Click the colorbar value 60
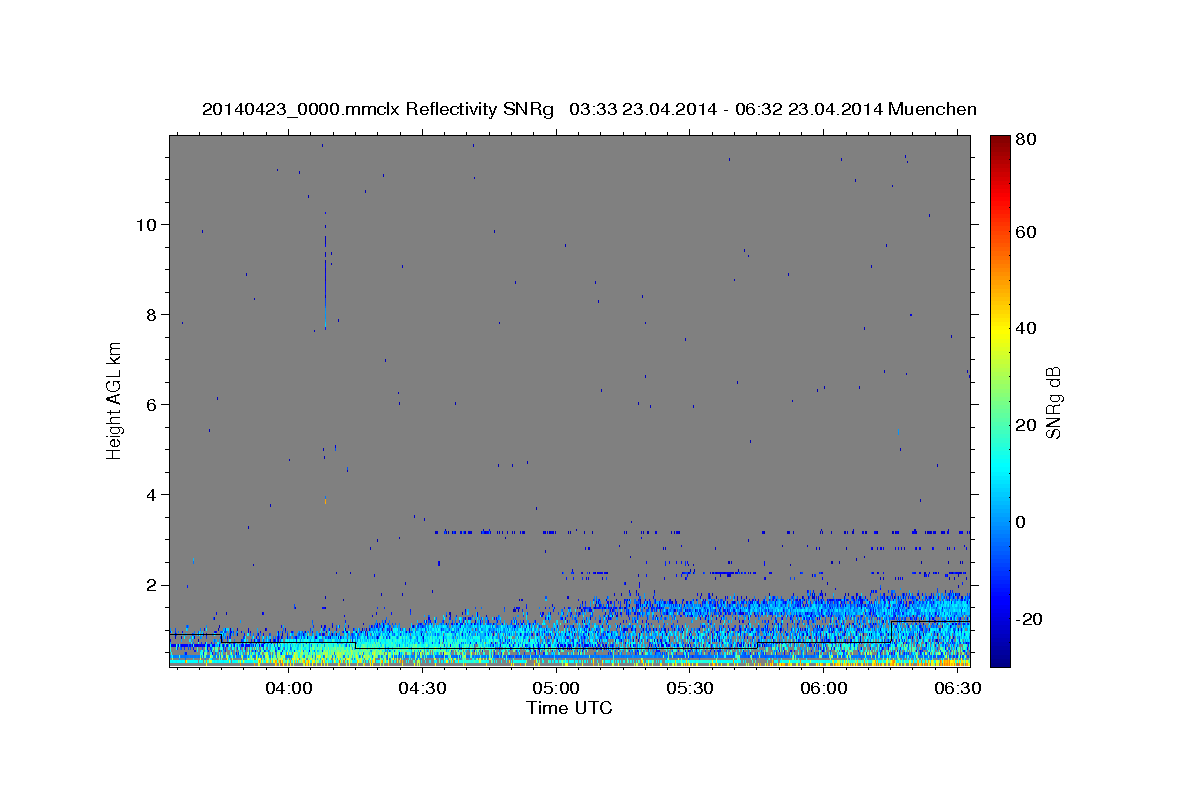1200x800 pixels. [1025, 232]
